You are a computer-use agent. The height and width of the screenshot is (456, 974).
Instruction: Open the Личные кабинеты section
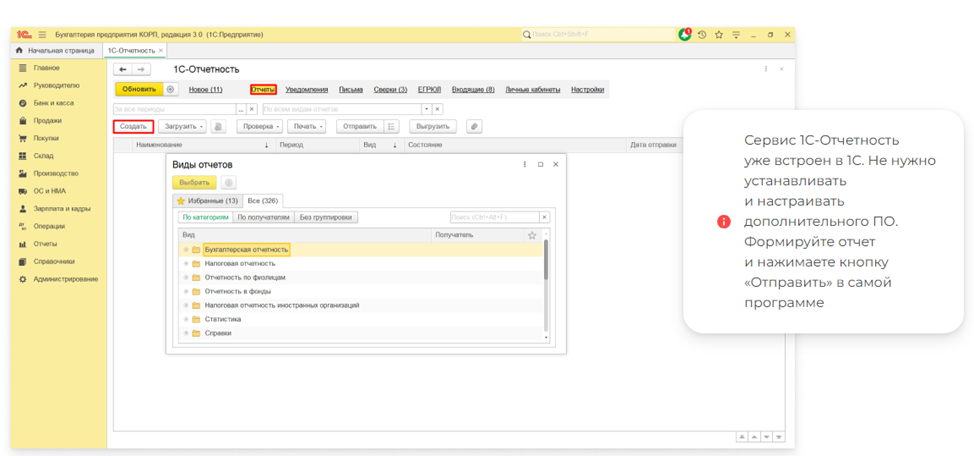coord(533,89)
